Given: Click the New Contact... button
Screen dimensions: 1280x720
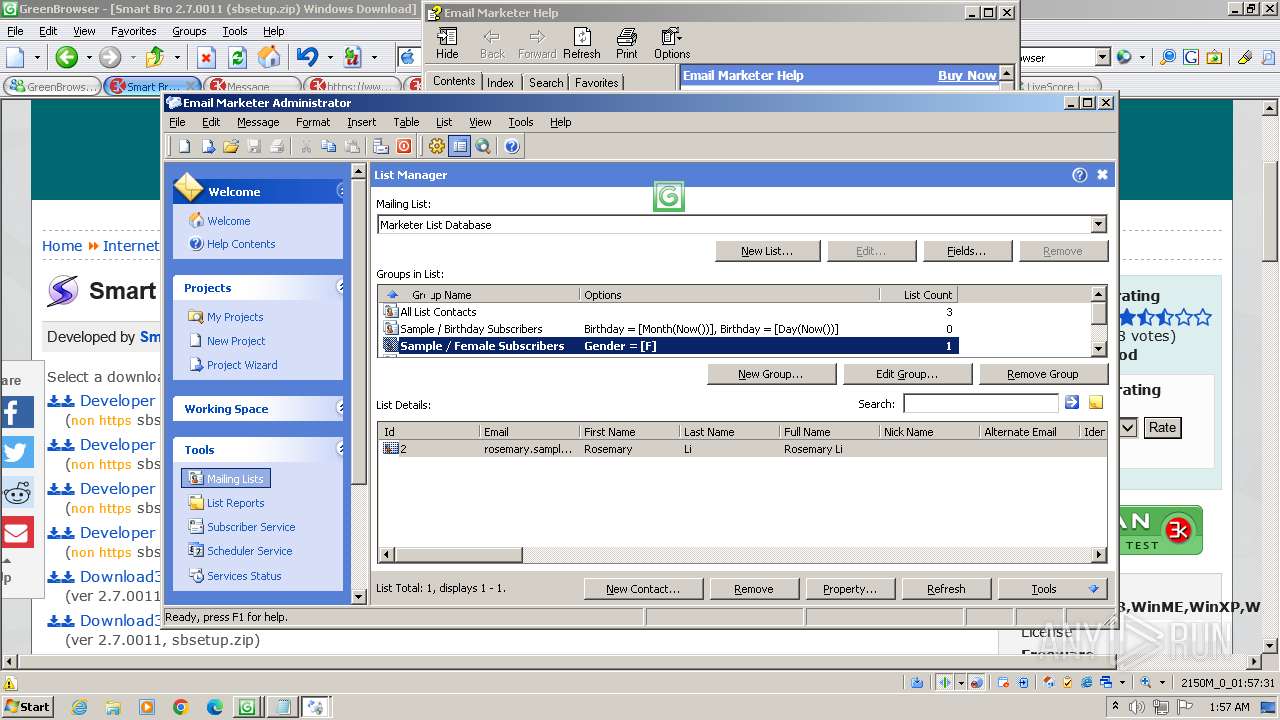Looking at the screenshot, I should point(642,589).
